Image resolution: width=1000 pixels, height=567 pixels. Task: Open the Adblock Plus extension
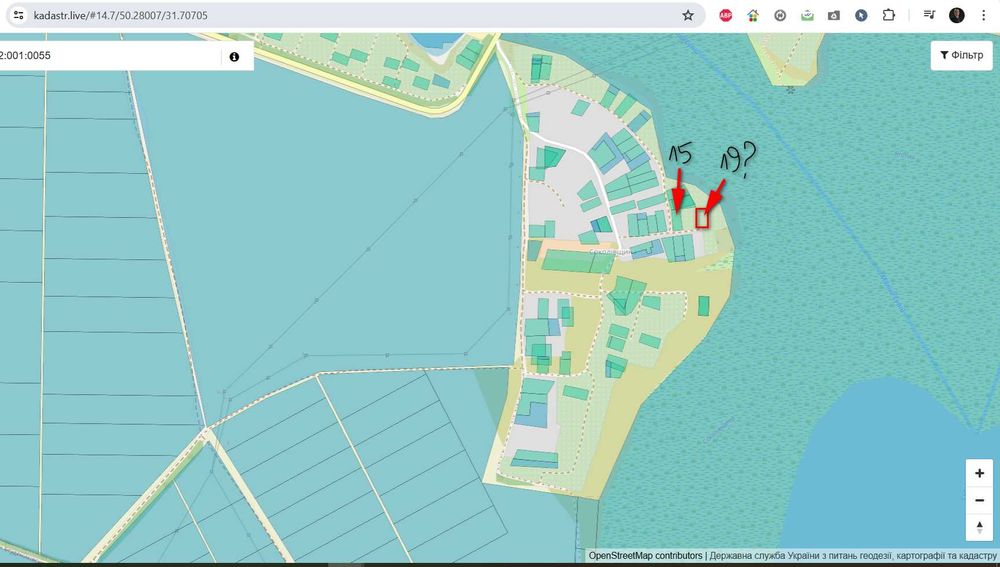[x=726, y=15]
